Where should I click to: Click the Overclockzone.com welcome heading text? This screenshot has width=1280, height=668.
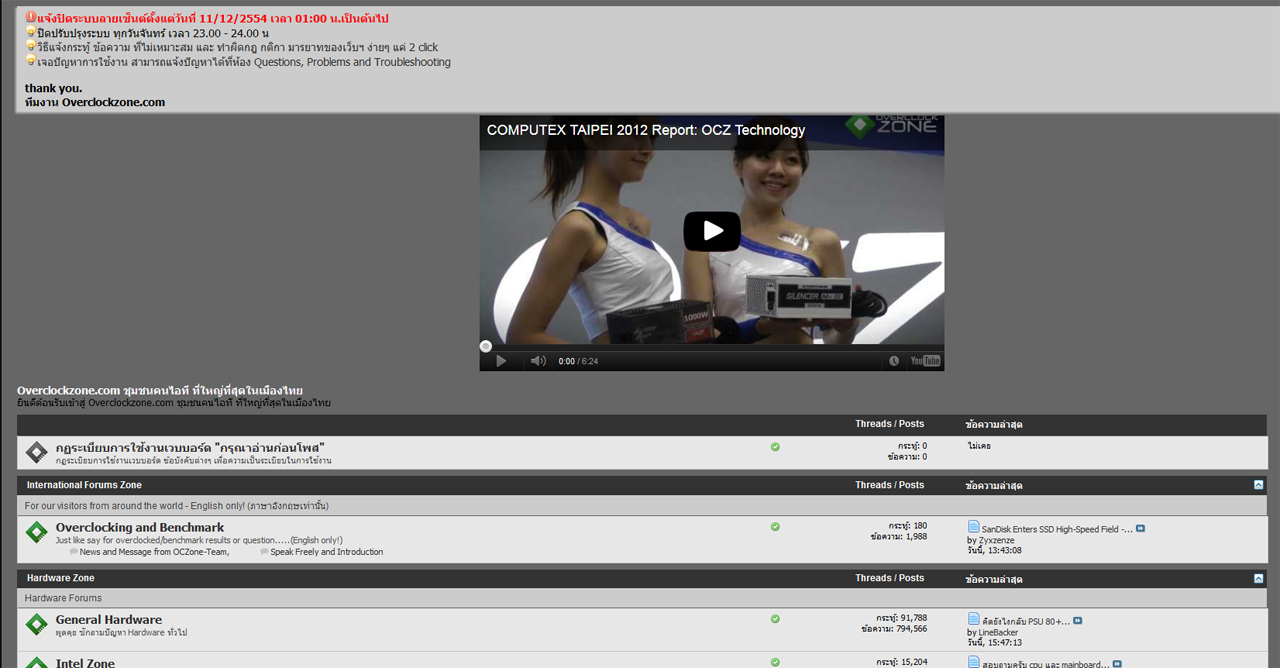160,390
